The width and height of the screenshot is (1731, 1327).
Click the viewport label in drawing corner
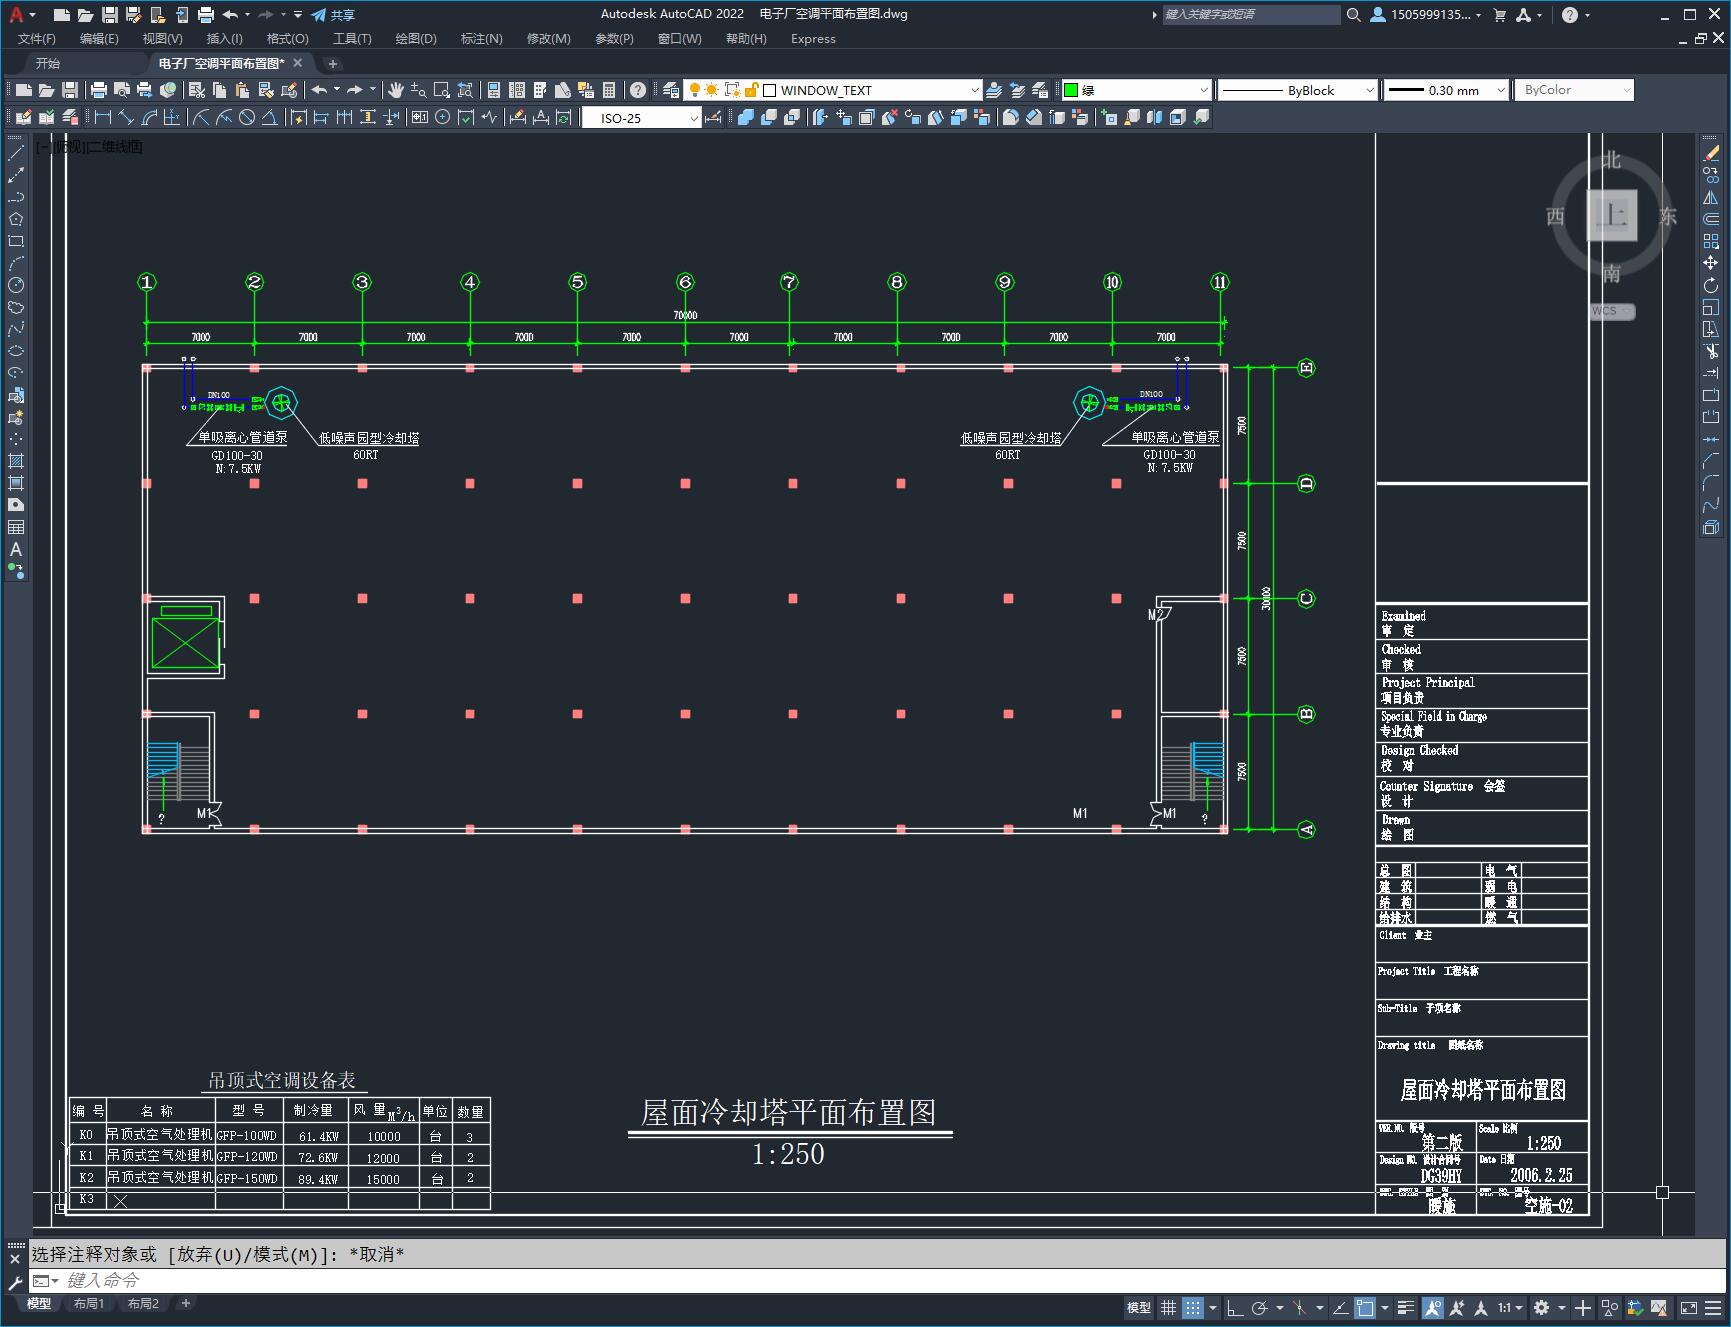coord(89,147)
